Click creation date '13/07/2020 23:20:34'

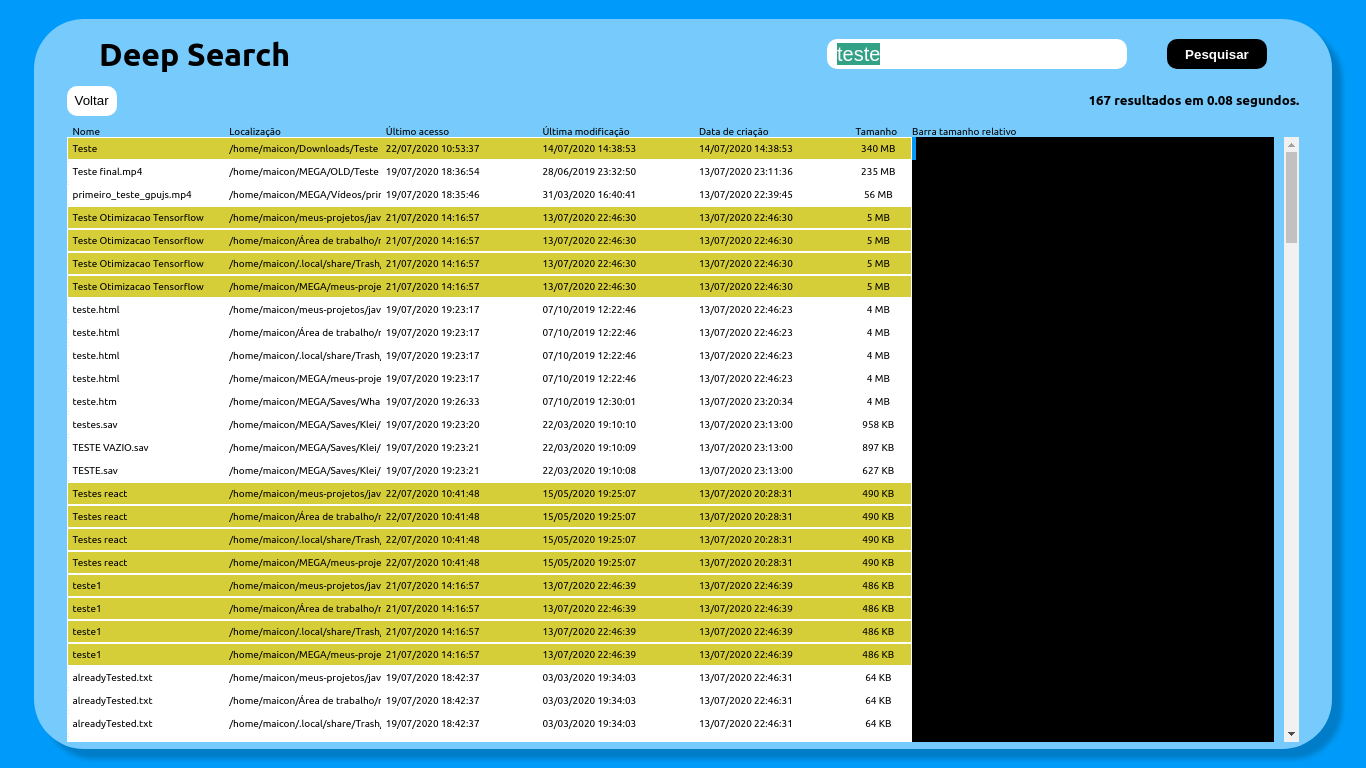pyautogui.click(x=746, y=402)
